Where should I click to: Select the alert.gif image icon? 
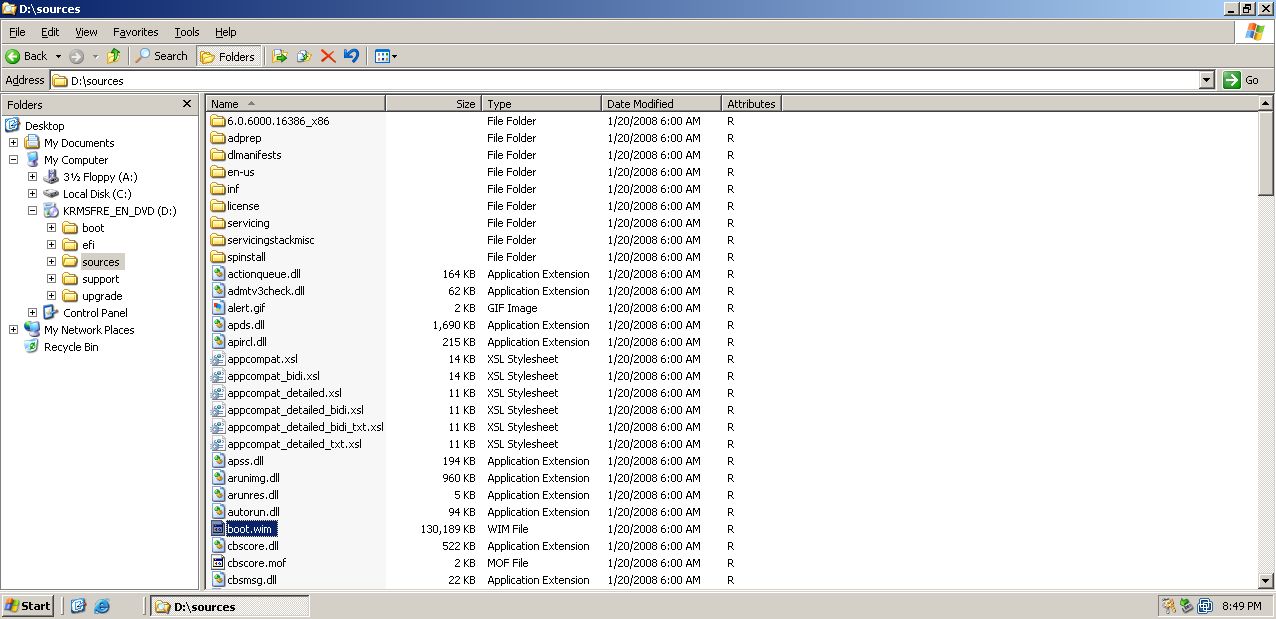[219, 308]
